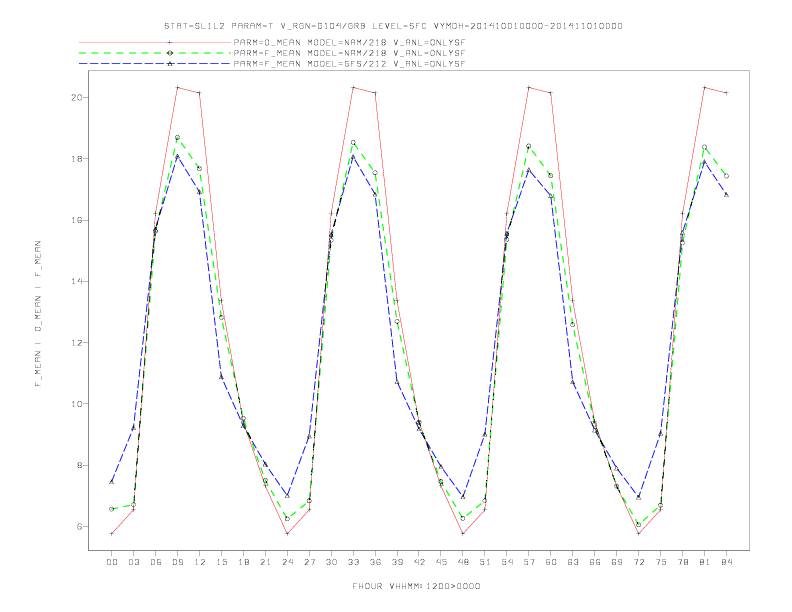Viewport: 792px width, 612px height.
Task: Click the chart title starting with STAT=SL1L2
Action: 393,26
